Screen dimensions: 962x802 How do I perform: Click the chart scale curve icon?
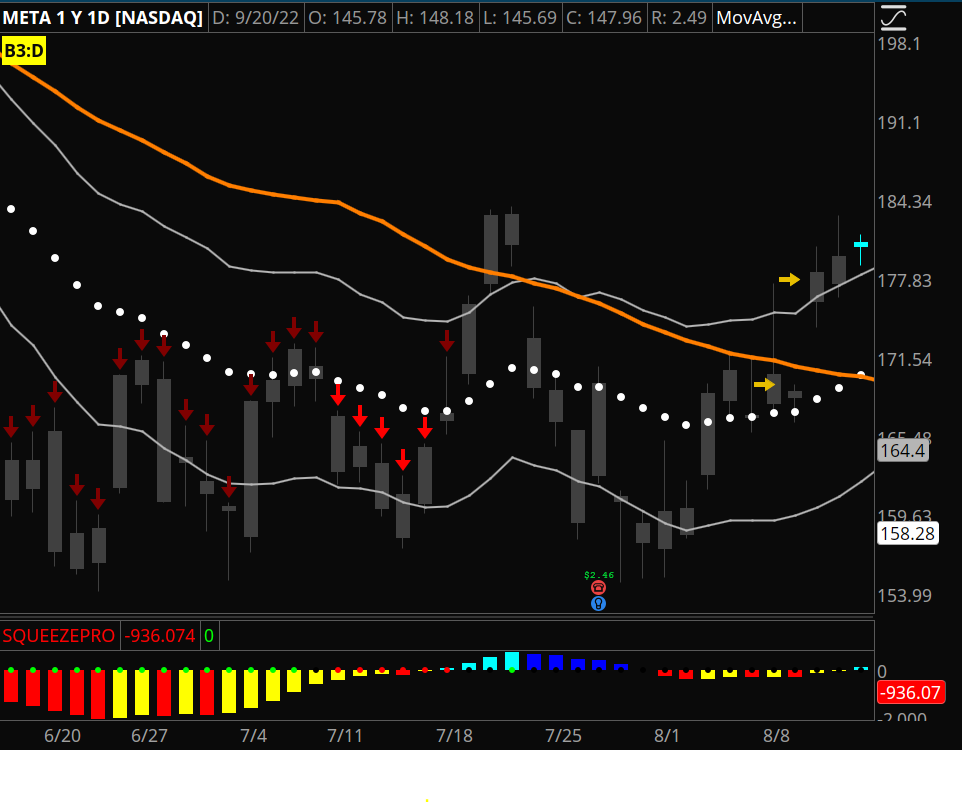pyautogui.click(x=893, y=17)
